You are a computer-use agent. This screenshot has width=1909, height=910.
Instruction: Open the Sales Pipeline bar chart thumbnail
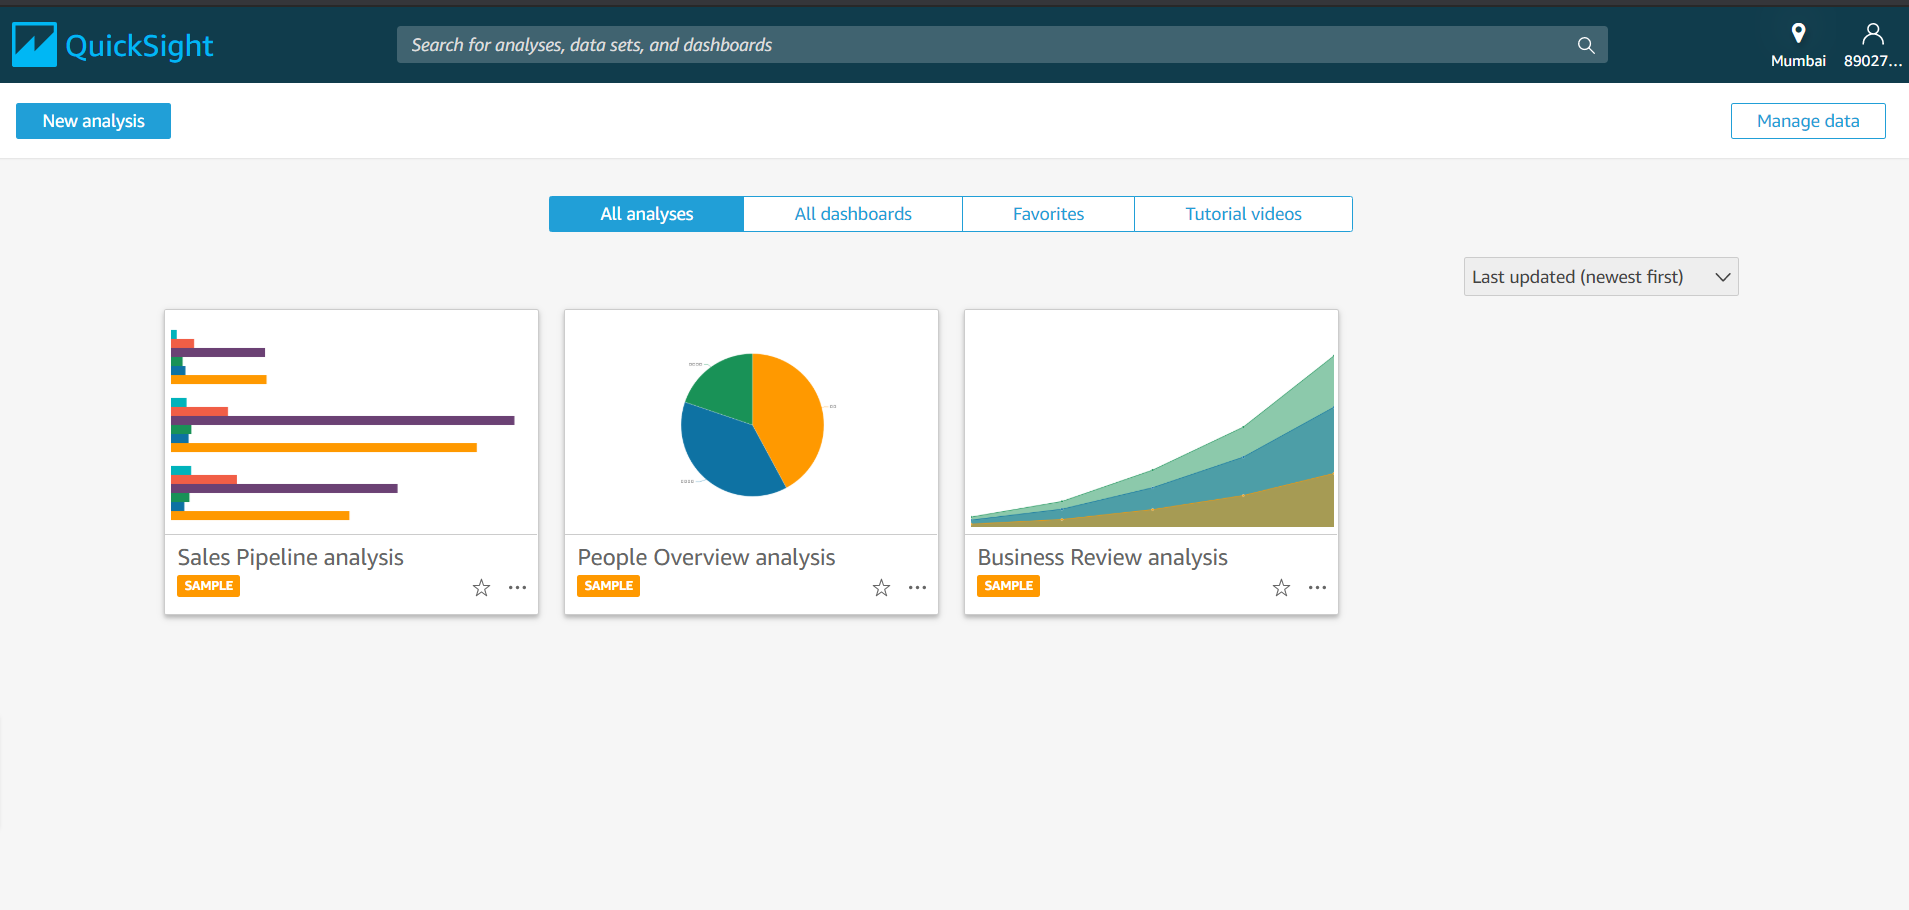[x=351, y=422]
